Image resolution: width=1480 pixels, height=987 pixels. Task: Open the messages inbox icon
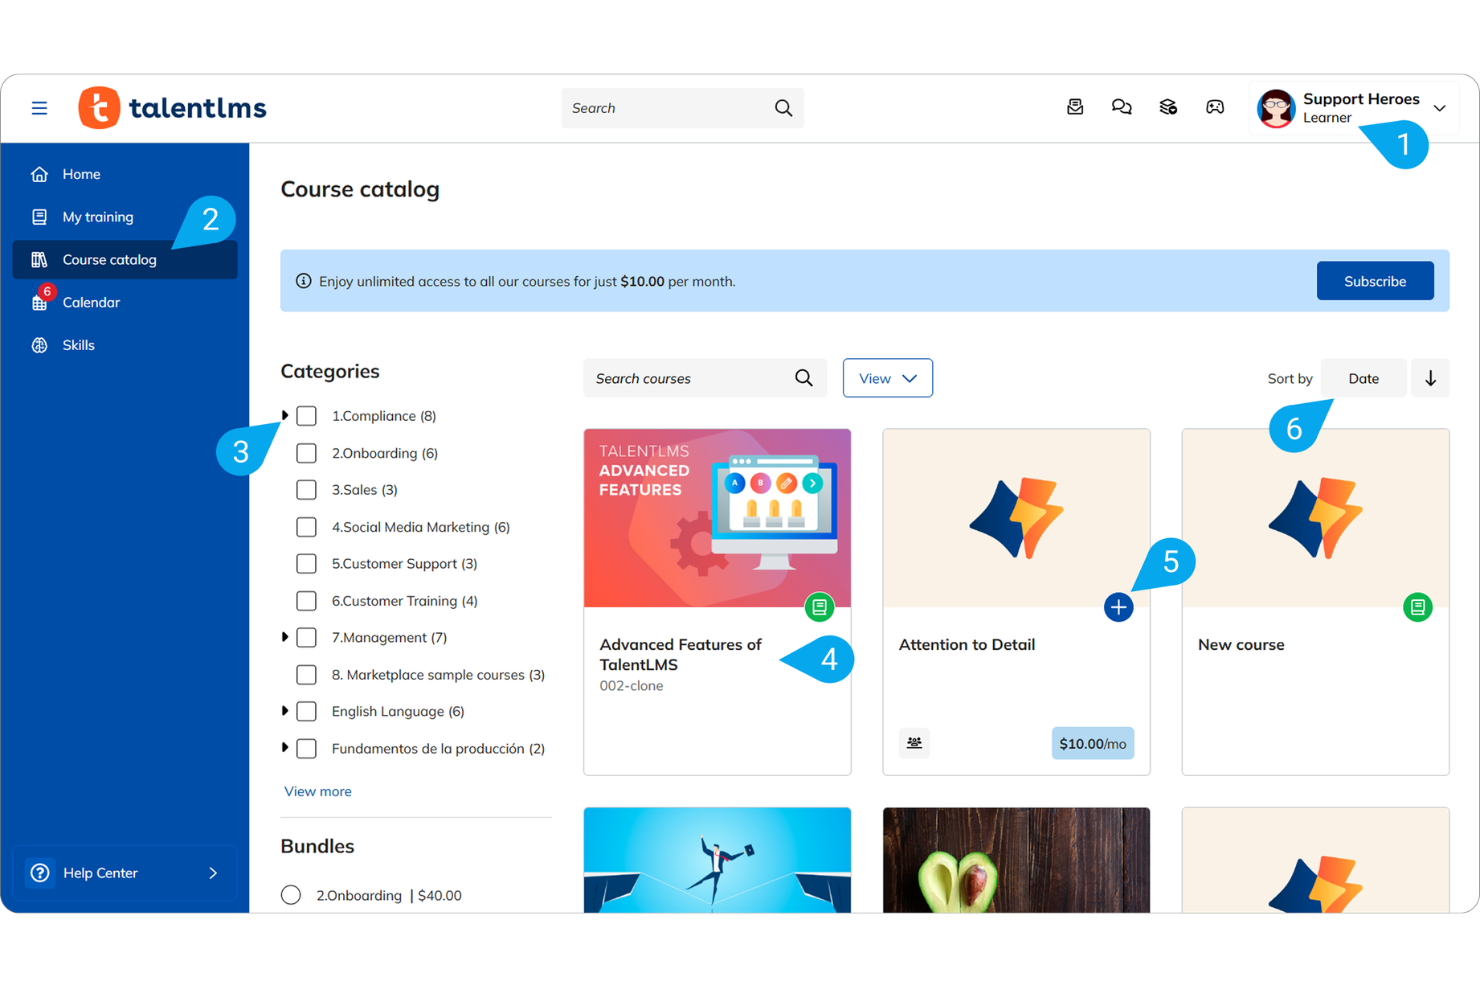[1075, 107]
